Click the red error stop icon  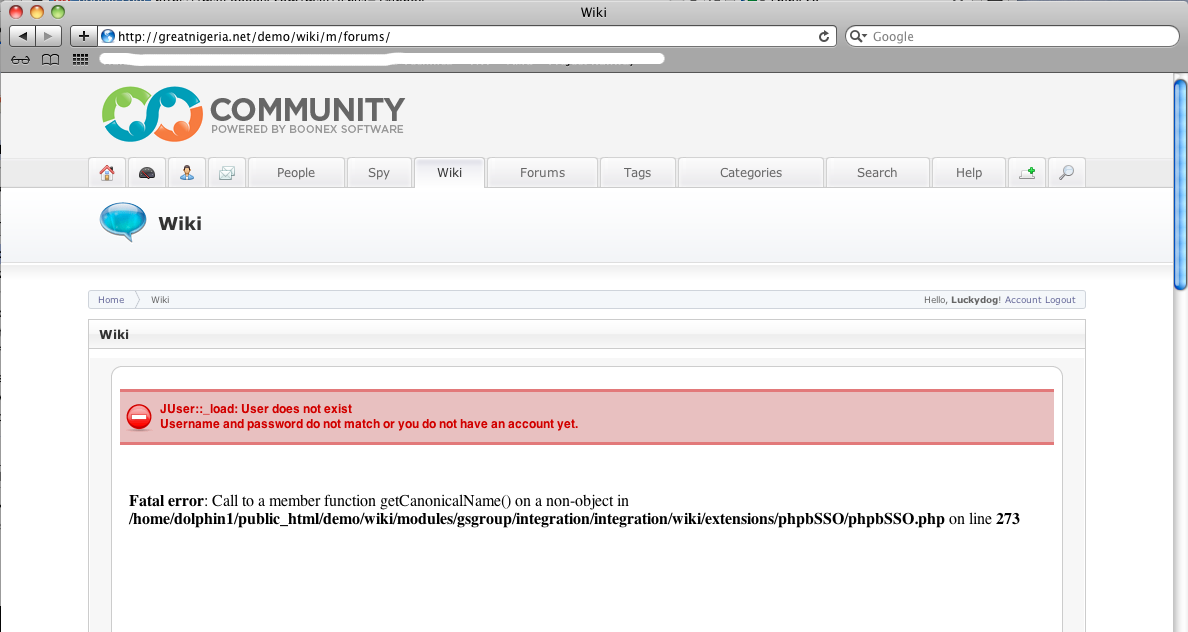[x=139, y=417]
